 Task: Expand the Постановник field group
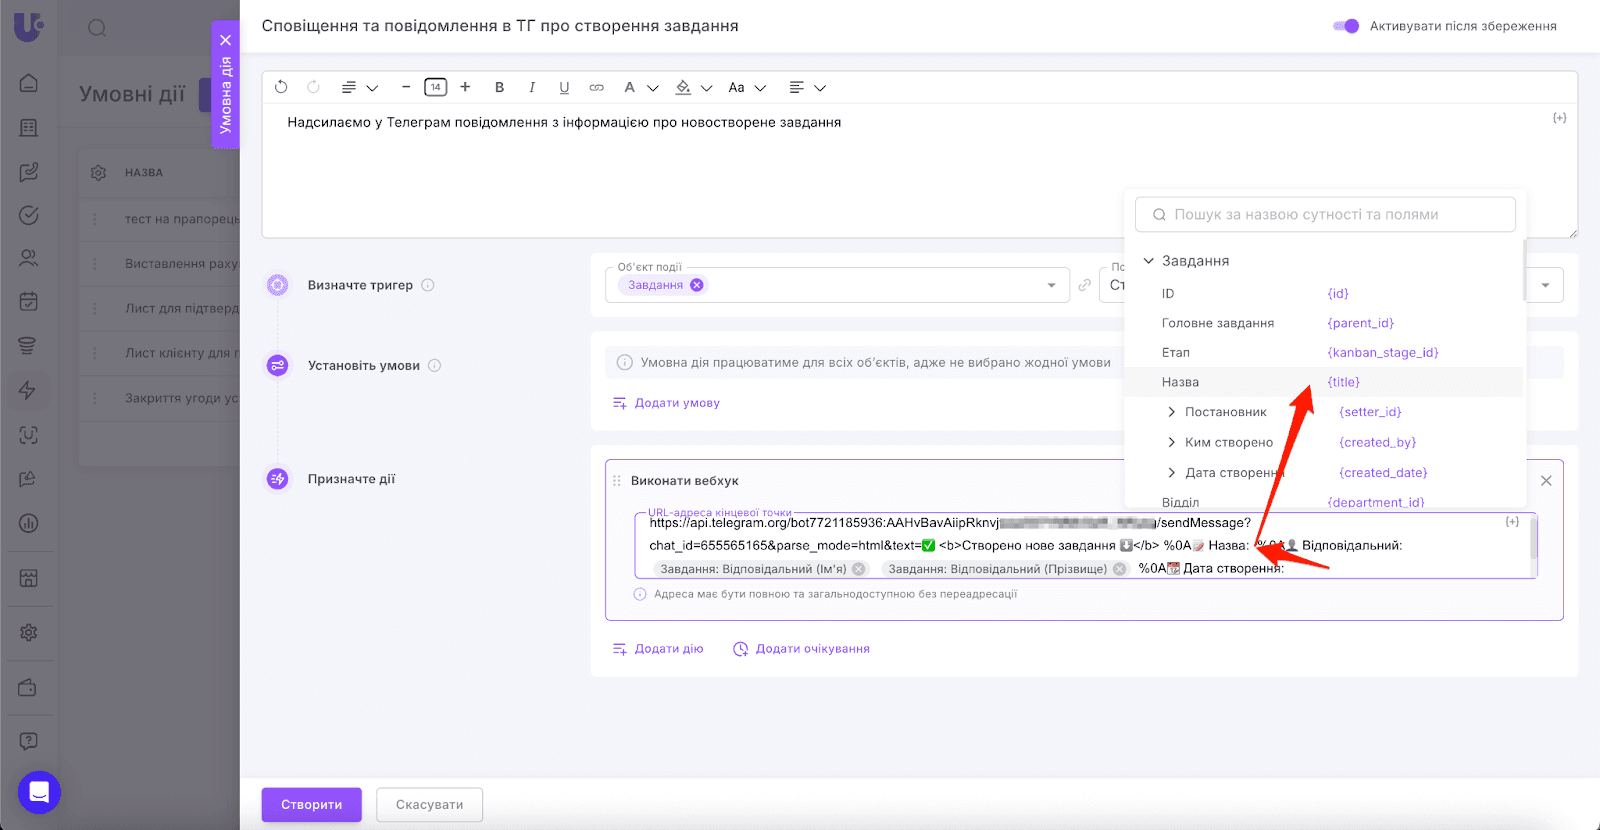point(1172,412)
